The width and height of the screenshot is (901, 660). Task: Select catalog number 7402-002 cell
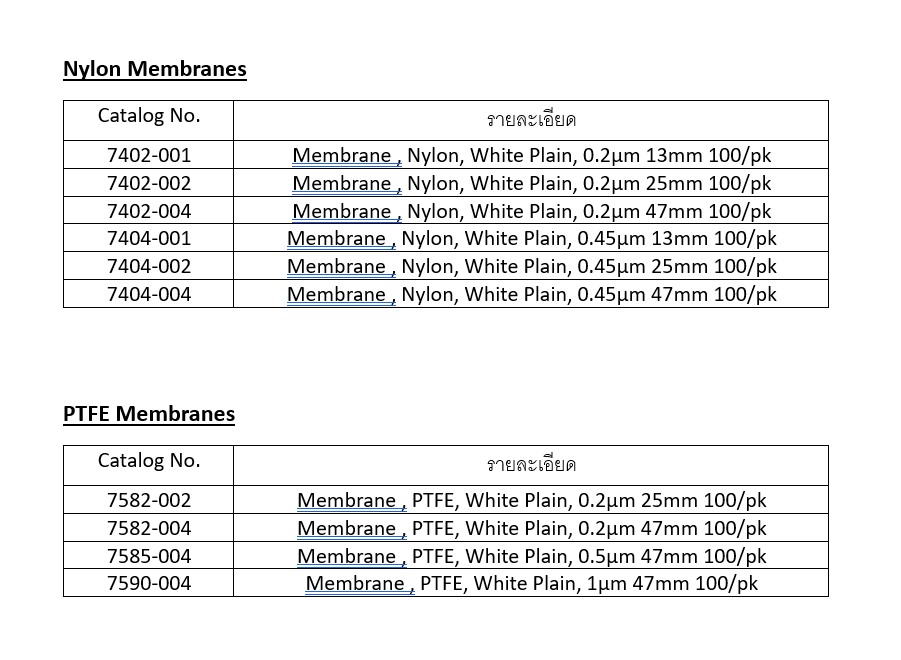click(148, 183)
